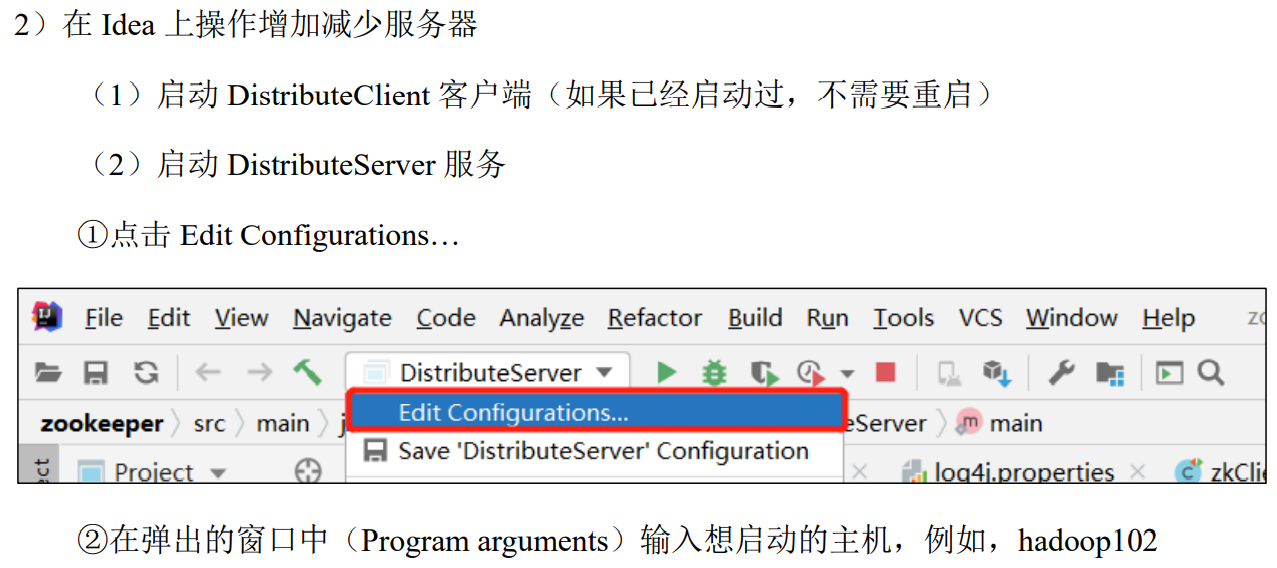
Task: Open the VCS menu
Action: click(x=980, y=318)
